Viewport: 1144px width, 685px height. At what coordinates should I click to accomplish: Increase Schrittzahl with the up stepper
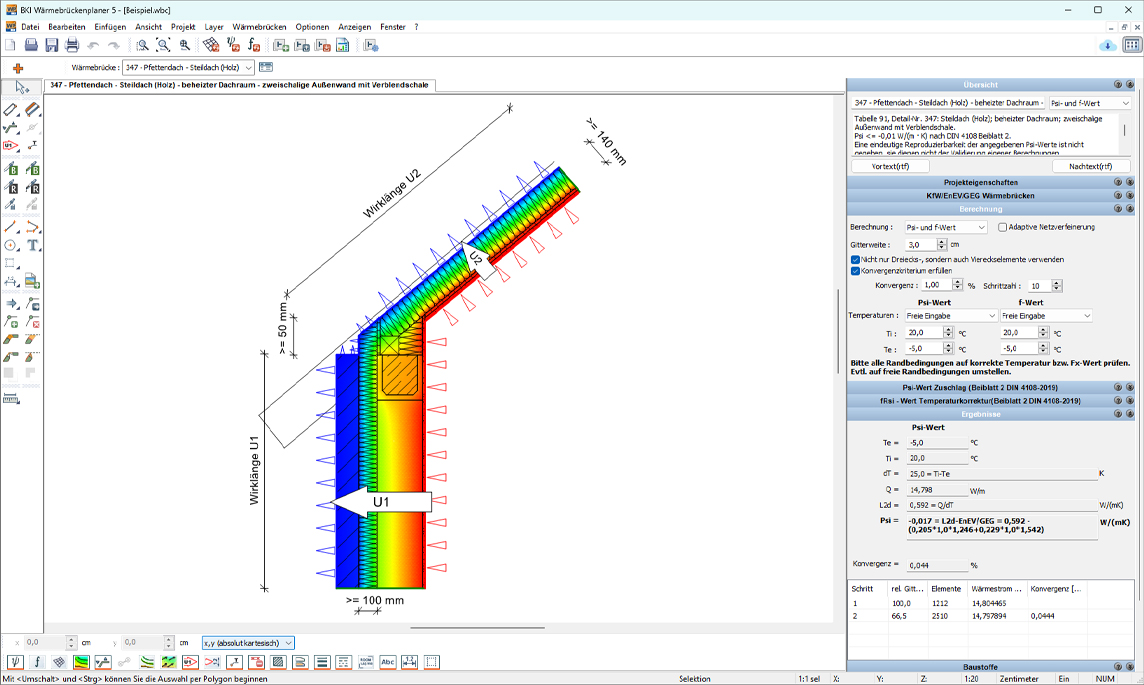click(x=1056, y=282)
